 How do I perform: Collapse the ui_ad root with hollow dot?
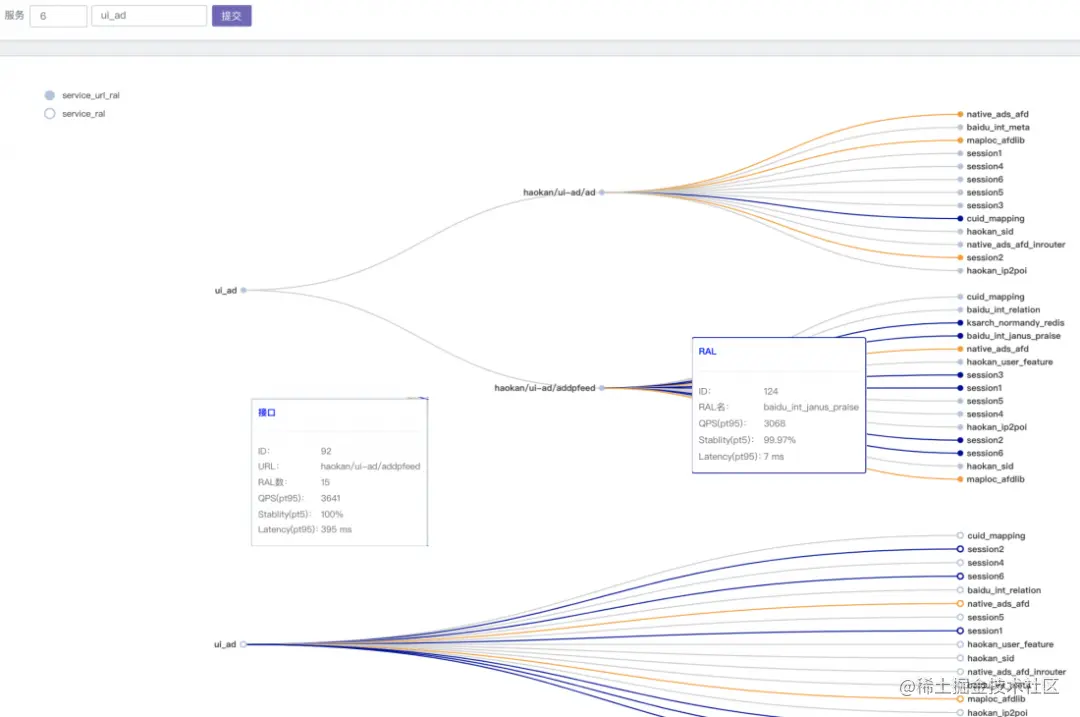(x=243, y=644)
